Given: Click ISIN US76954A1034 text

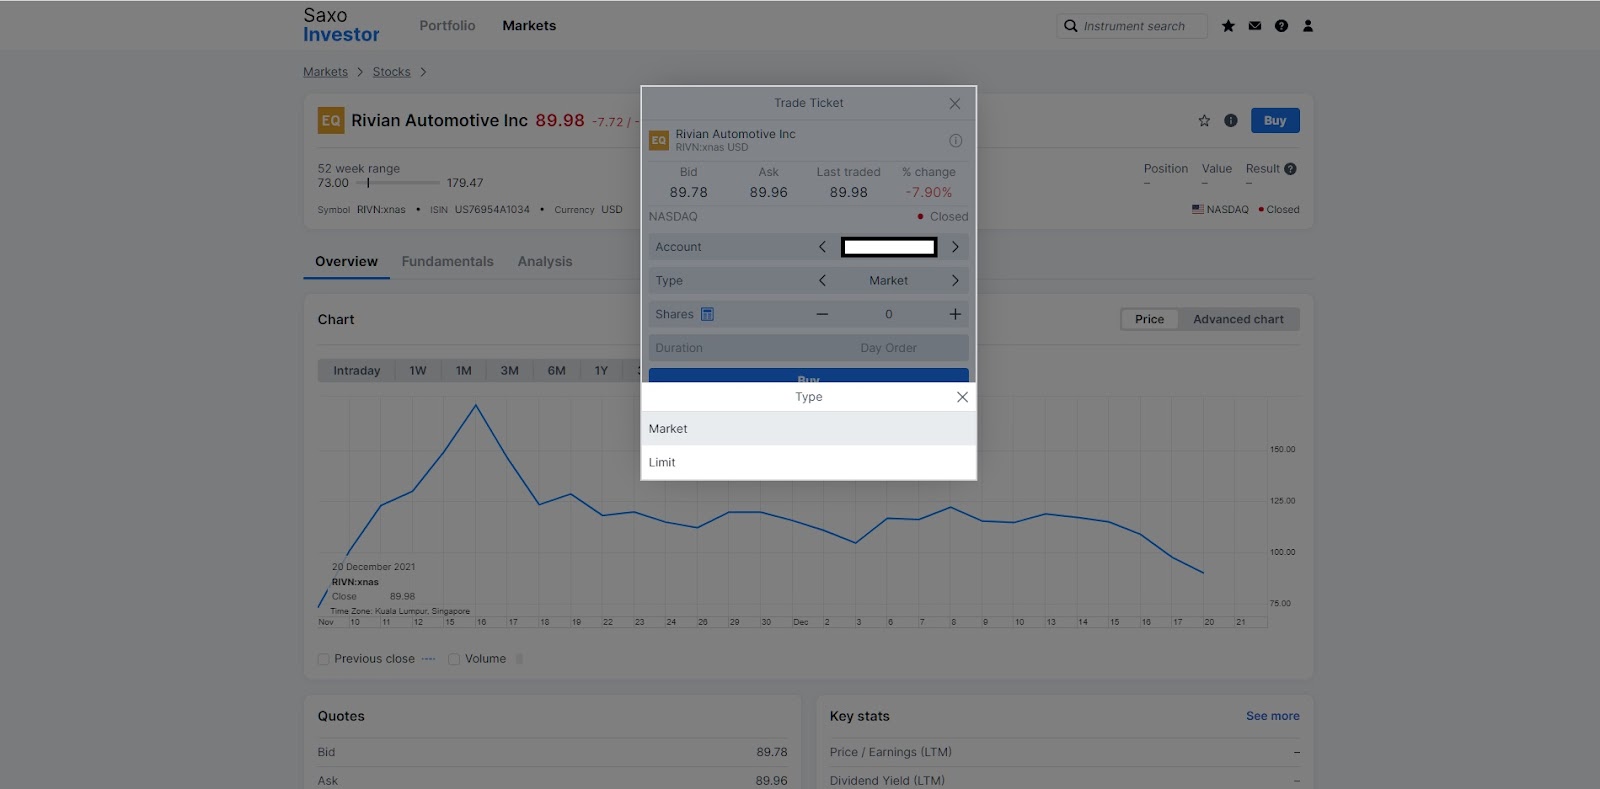Looking at the screenshot, I should click(x=492, y=210).
